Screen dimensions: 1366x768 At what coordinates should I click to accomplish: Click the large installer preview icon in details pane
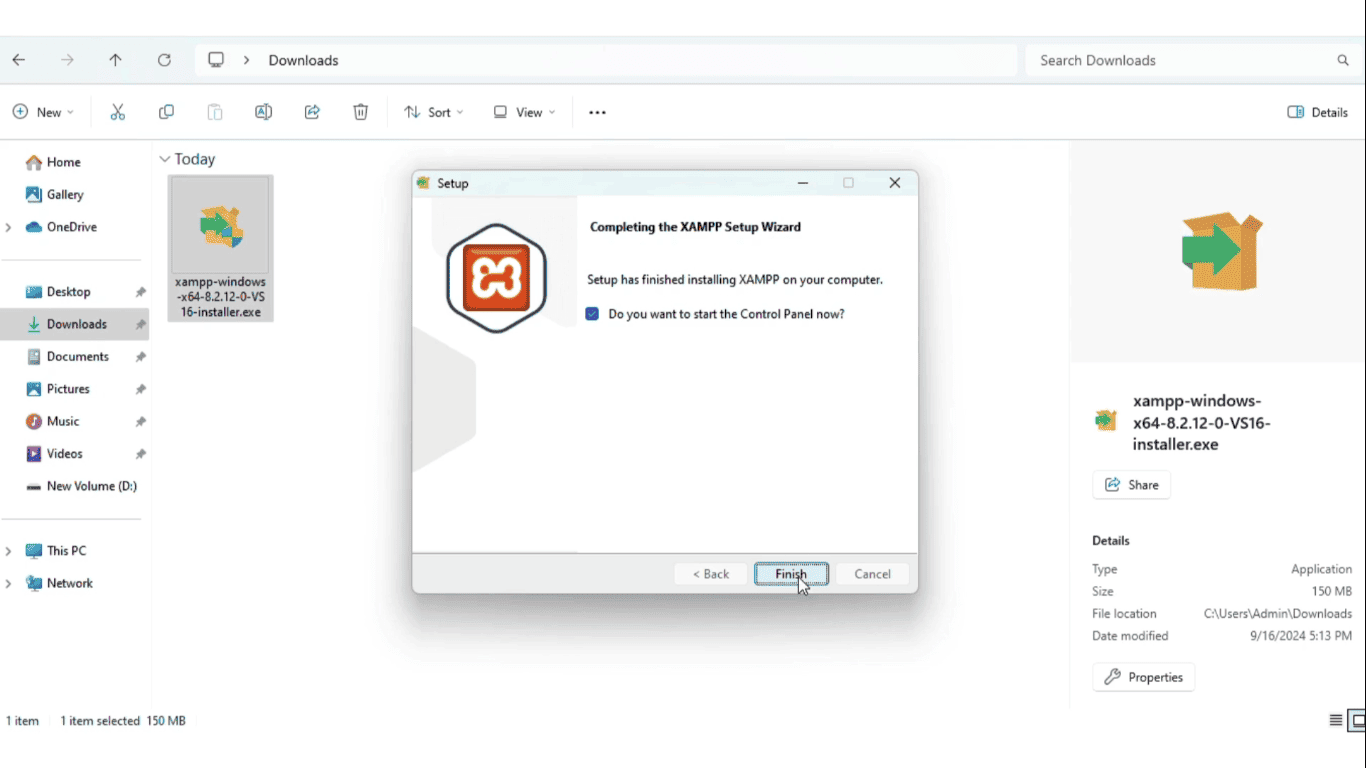pyautogui.click(x=1221, y=251)
